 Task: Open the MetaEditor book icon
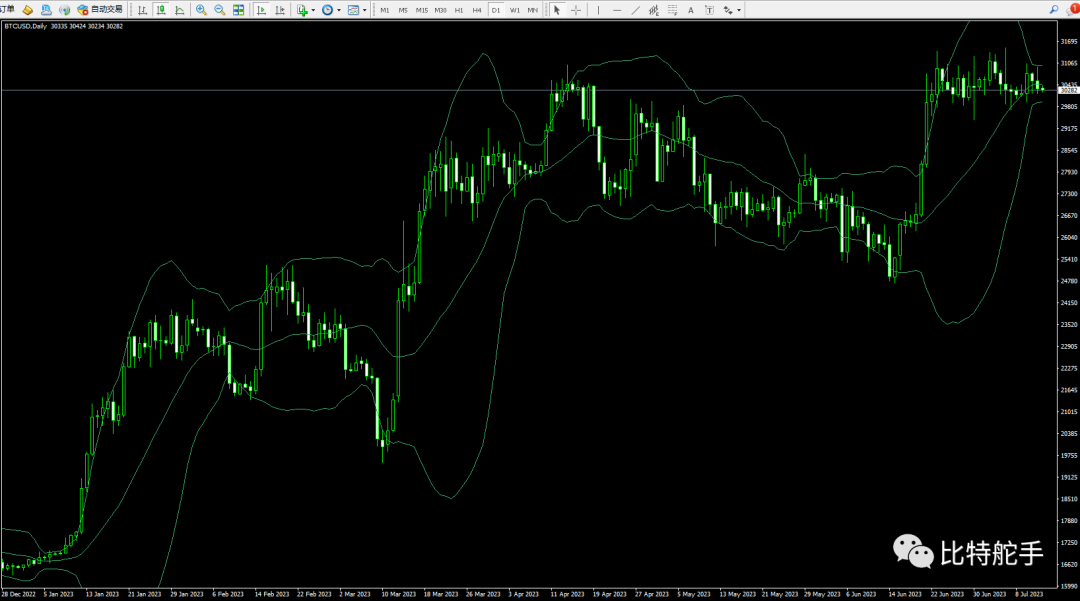(28, 10)
